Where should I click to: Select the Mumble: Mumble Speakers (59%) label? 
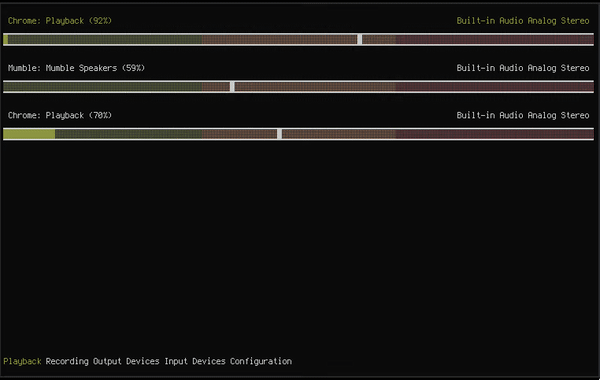coord(76,68)
